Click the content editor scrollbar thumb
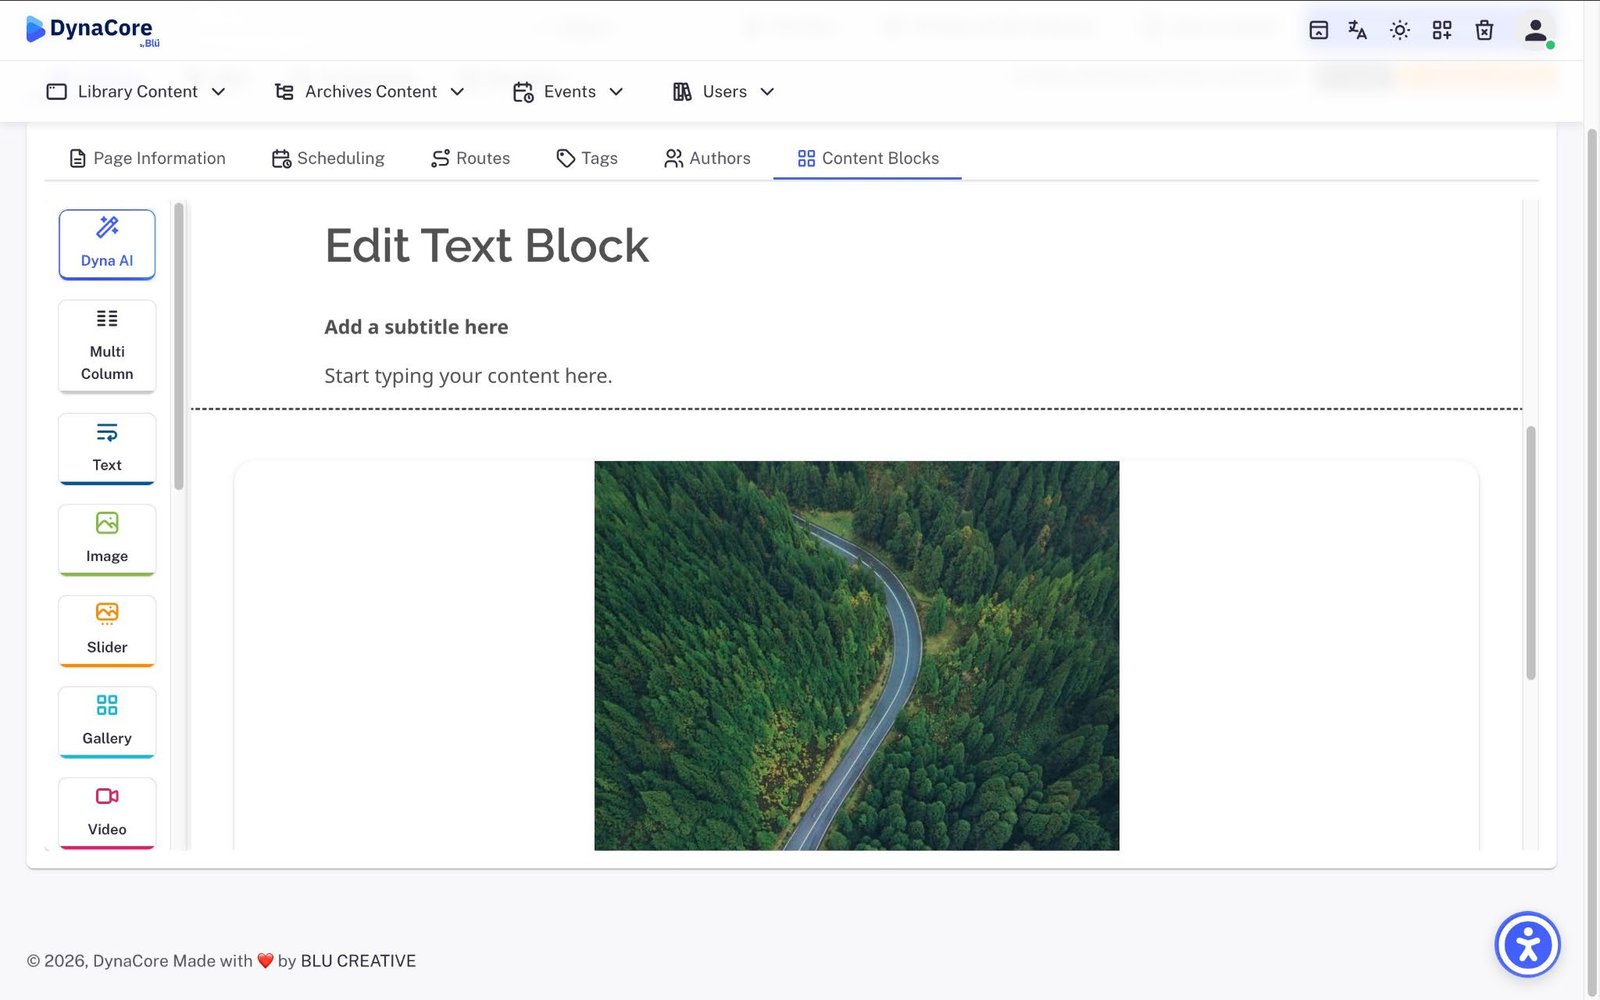This screenshot has height=1000, width=1600. coord(1530,553)
